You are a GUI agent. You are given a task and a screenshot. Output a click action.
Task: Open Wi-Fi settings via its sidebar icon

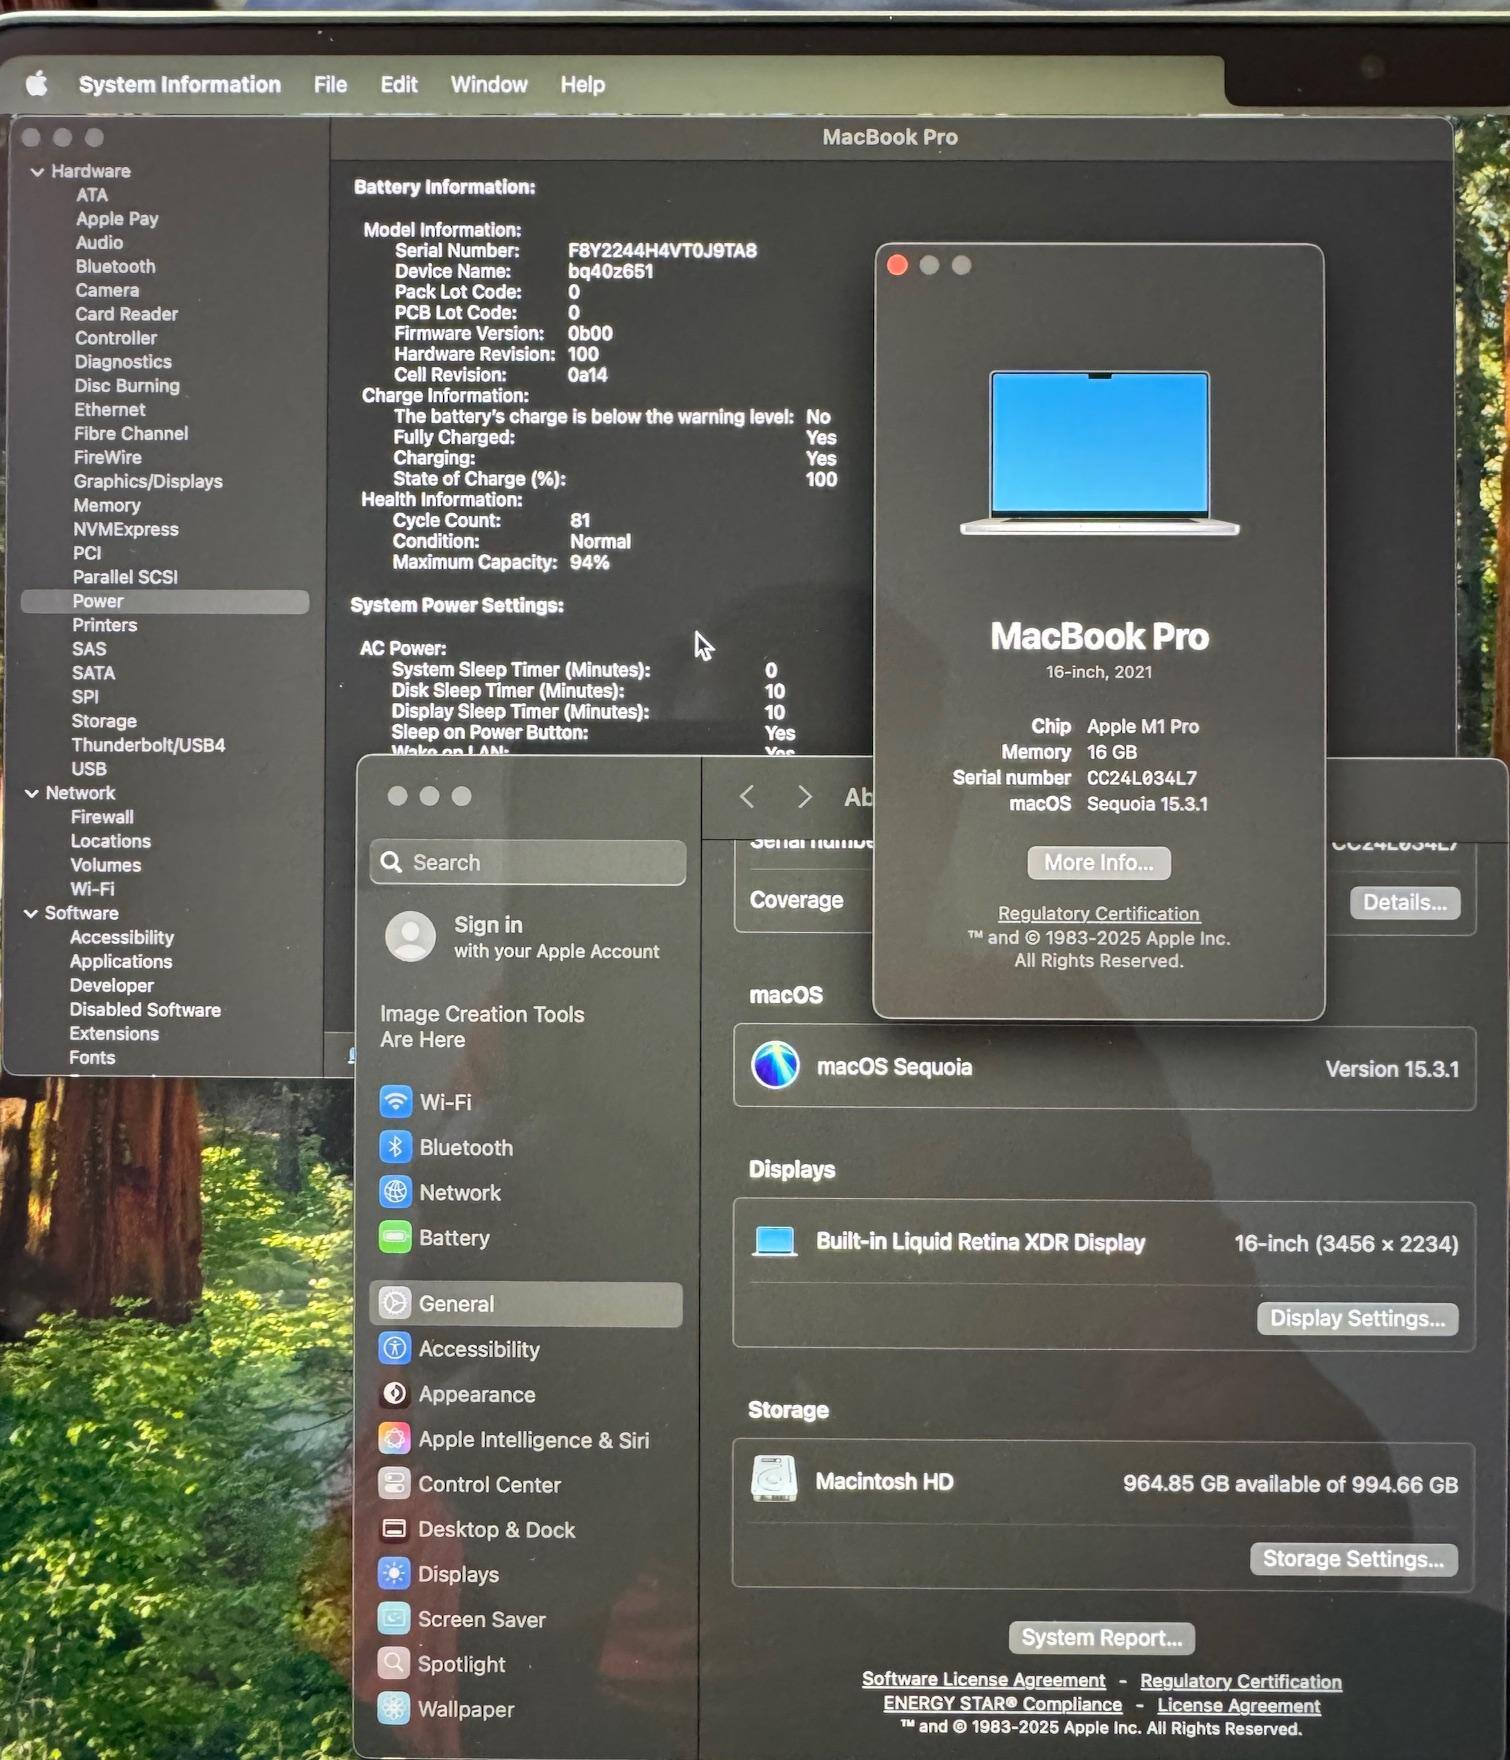395,1102
